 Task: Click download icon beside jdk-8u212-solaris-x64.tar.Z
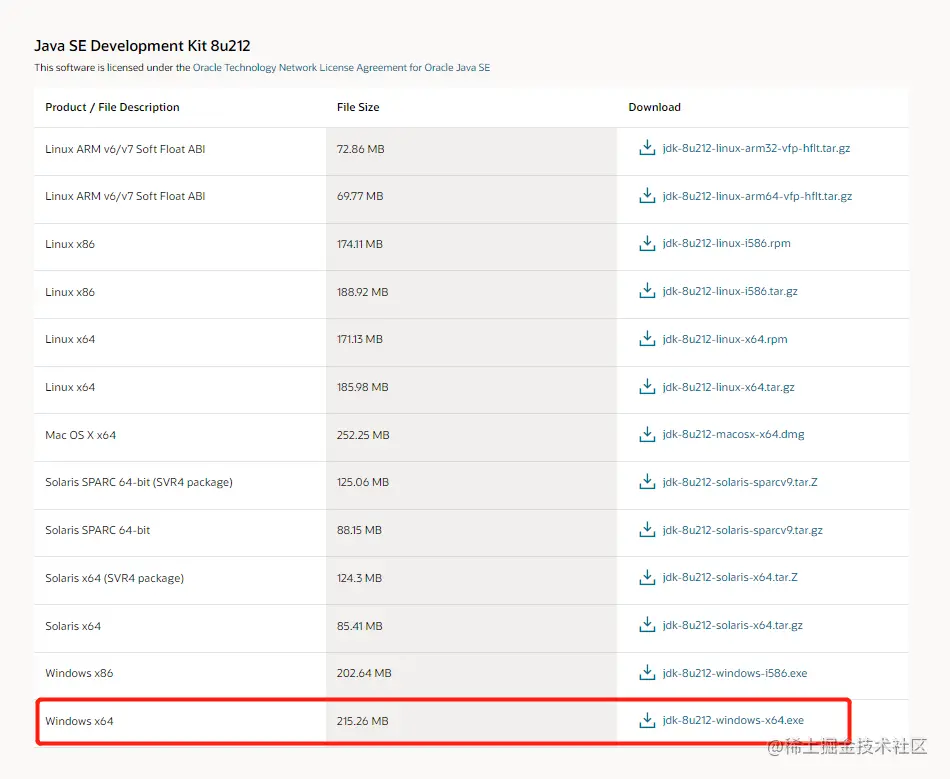(x=647, y=577)
